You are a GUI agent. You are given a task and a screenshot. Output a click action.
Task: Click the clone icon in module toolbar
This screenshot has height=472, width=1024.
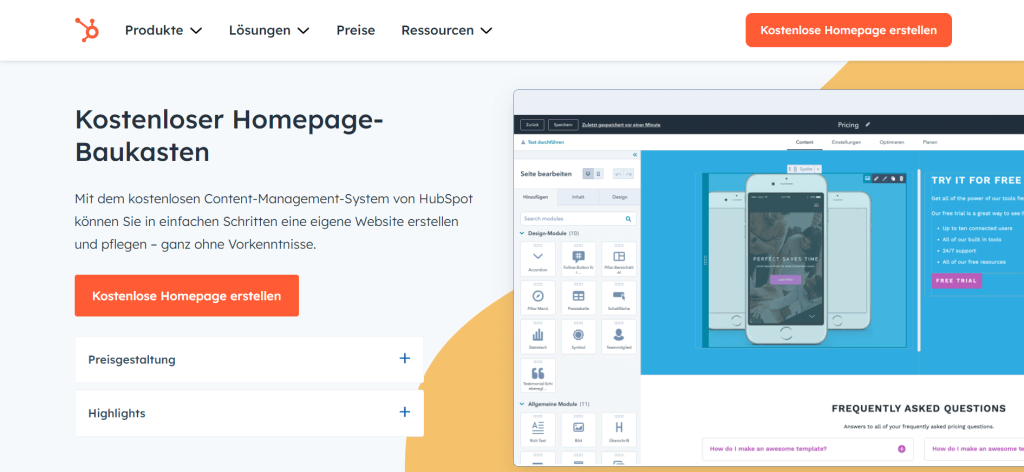[x=893, y=178]
